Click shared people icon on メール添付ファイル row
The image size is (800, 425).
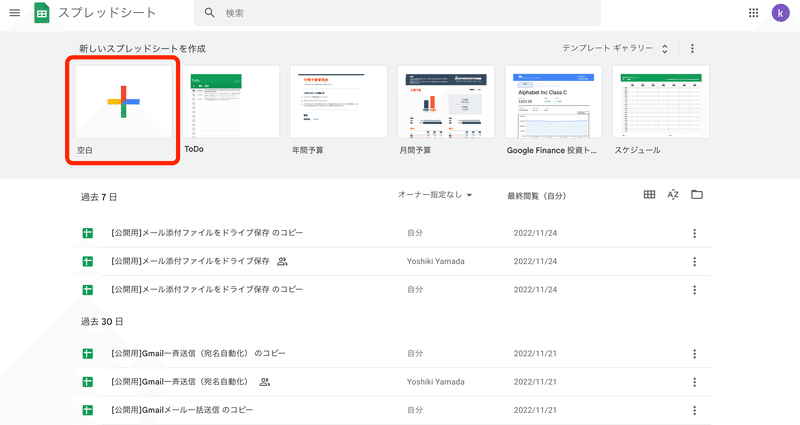coord(282,261)
